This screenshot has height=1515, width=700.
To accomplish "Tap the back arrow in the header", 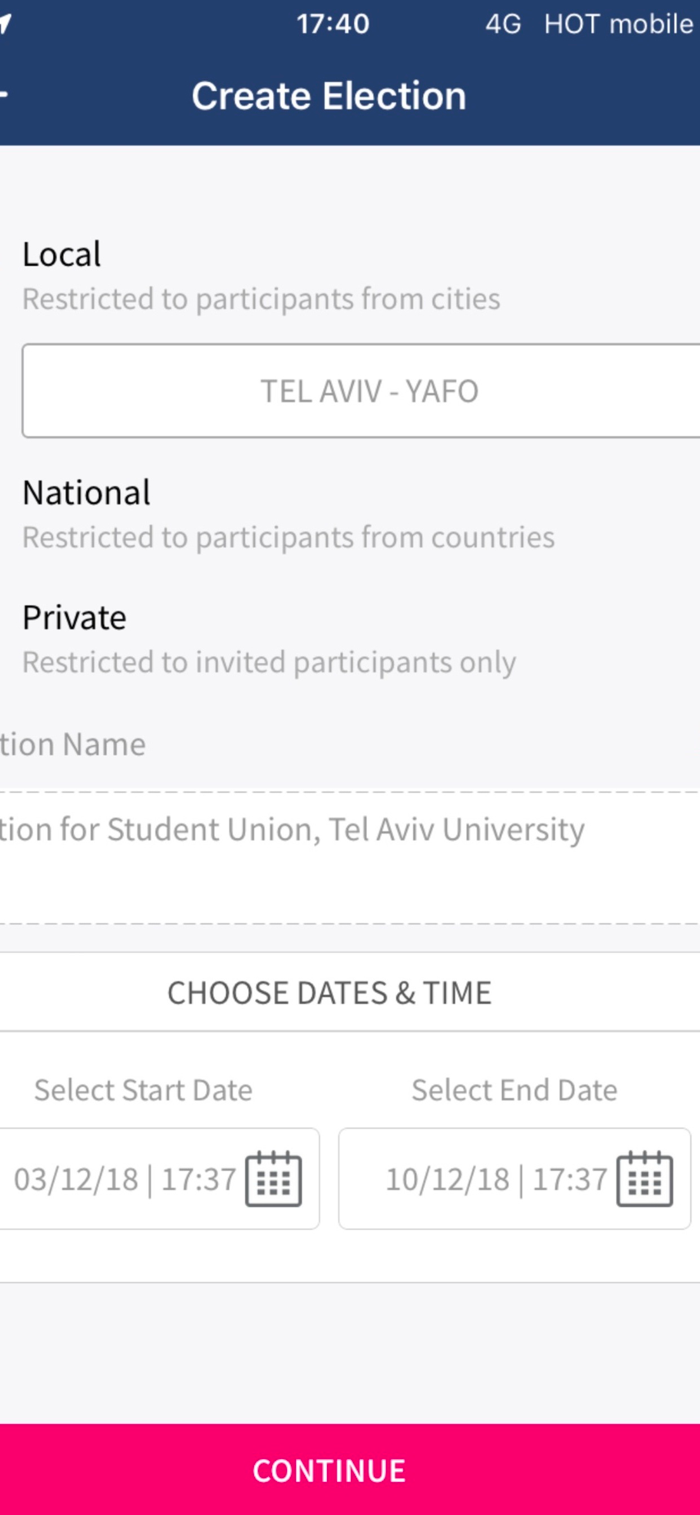I will pyautogui.click(x=5, y=96).
